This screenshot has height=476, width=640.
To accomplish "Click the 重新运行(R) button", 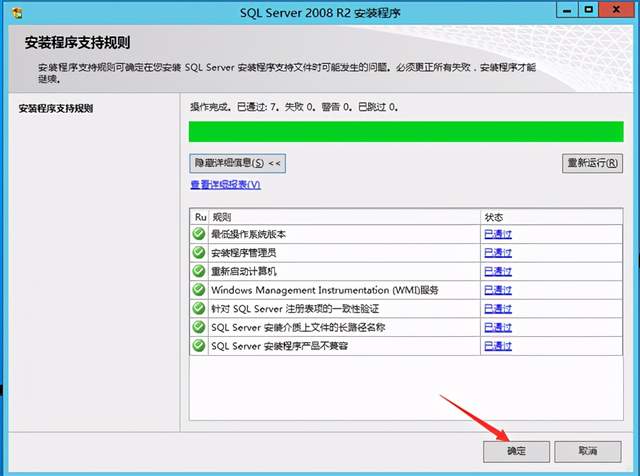I will 592,163.
